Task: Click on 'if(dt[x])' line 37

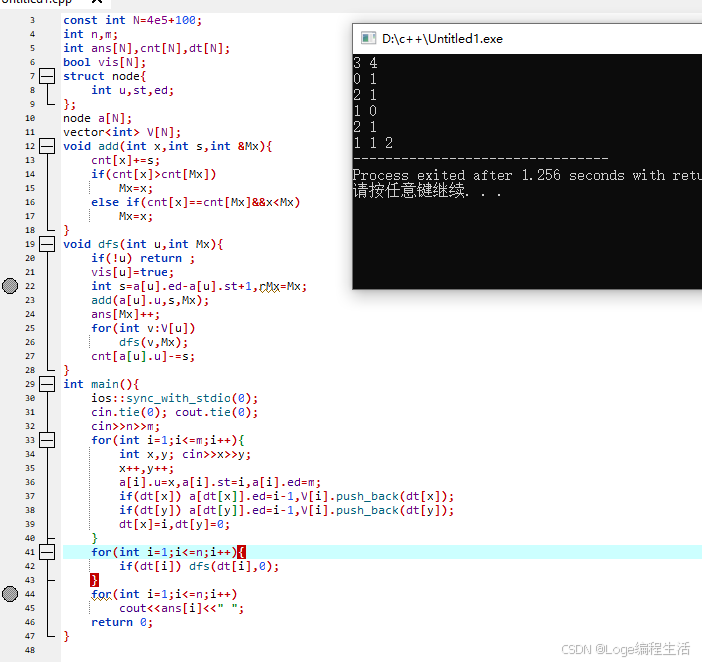Action: [x=150, y=496]
